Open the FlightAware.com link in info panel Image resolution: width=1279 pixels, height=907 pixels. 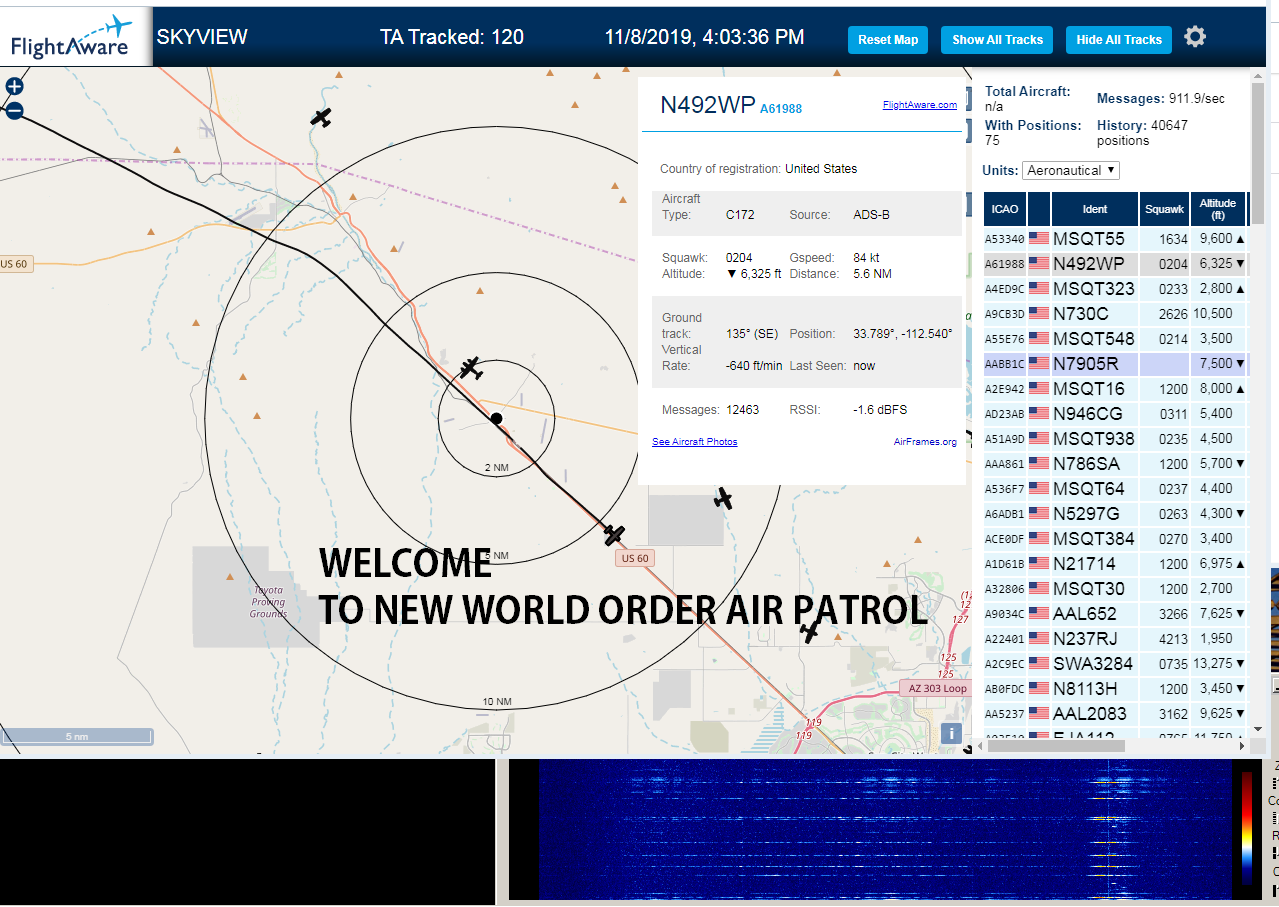(919, 104)
